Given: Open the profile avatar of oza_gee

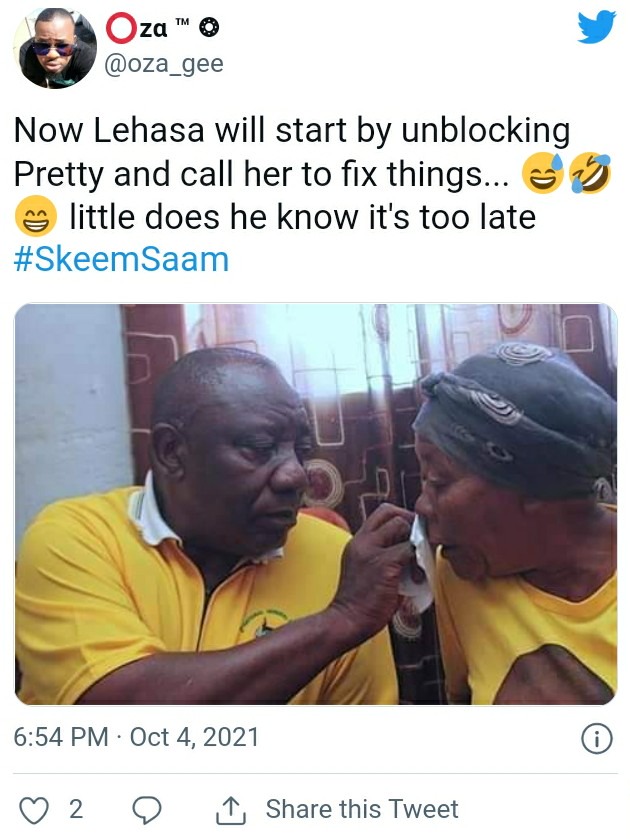Looking at the screenshot, I should (x=55, y=48).
